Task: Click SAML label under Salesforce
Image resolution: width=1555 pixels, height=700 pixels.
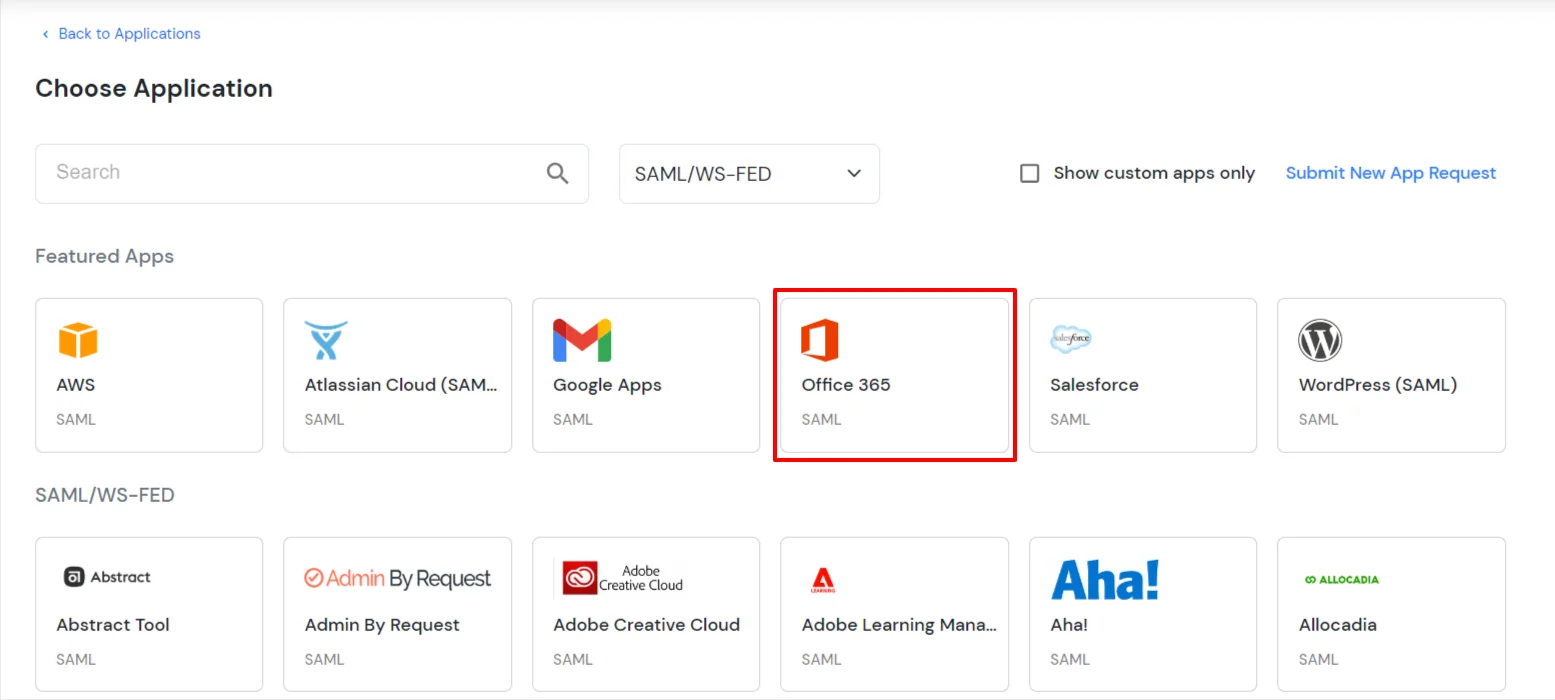Action: pyautogui.click(x=1070, y=419)
